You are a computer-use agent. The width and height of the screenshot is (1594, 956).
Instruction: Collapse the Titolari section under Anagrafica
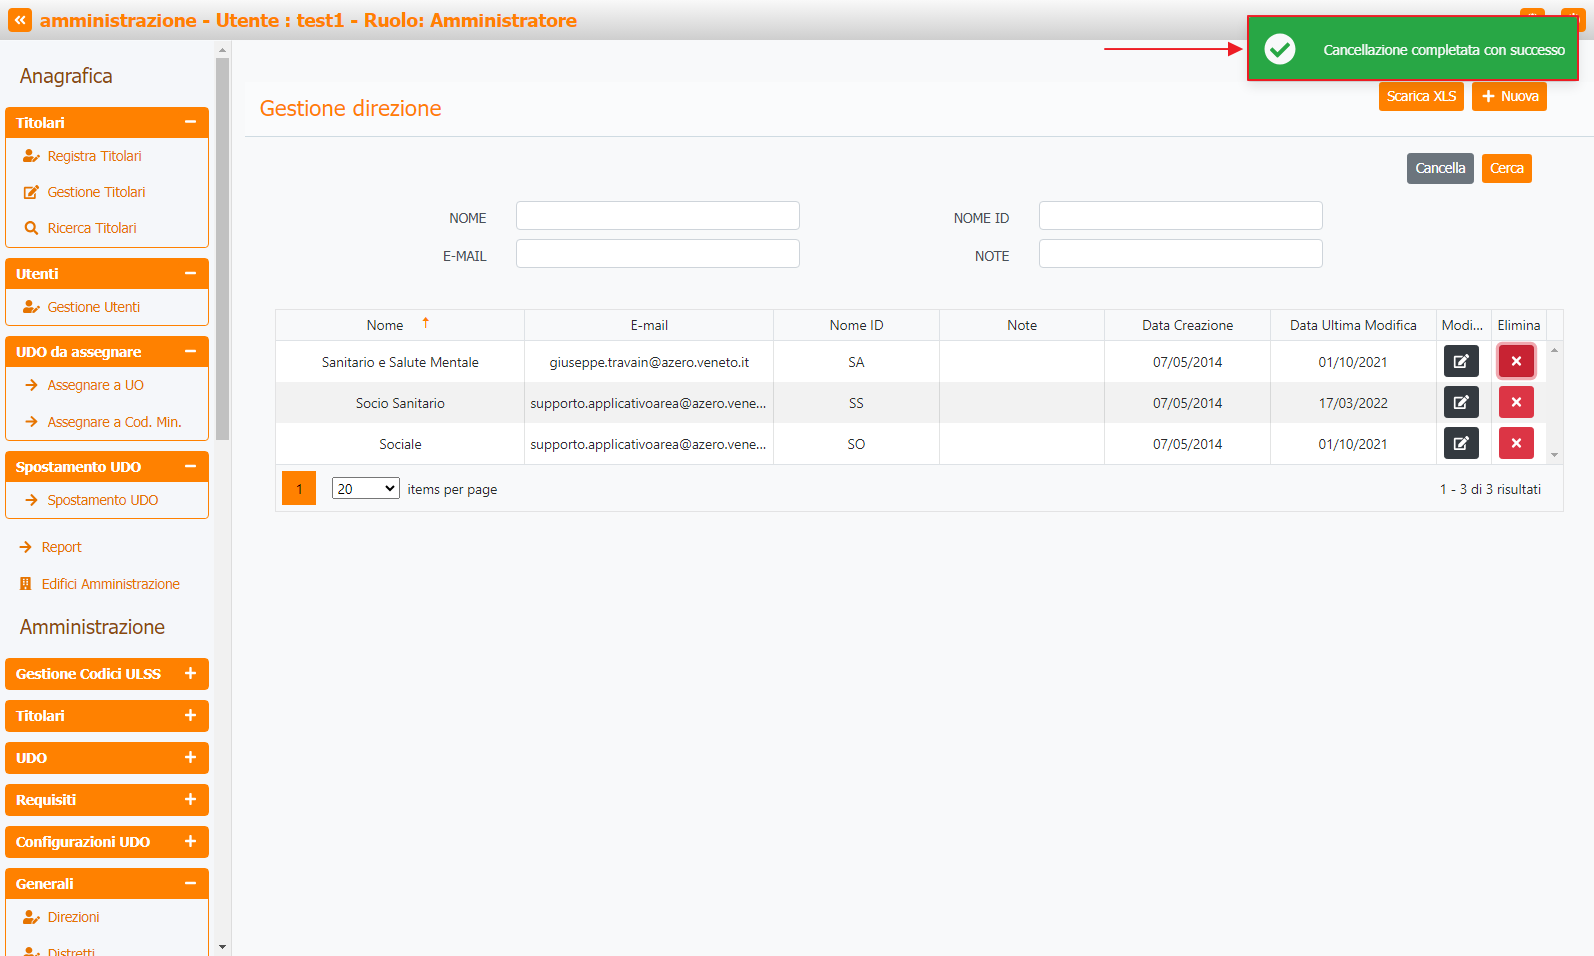(190, 123)
